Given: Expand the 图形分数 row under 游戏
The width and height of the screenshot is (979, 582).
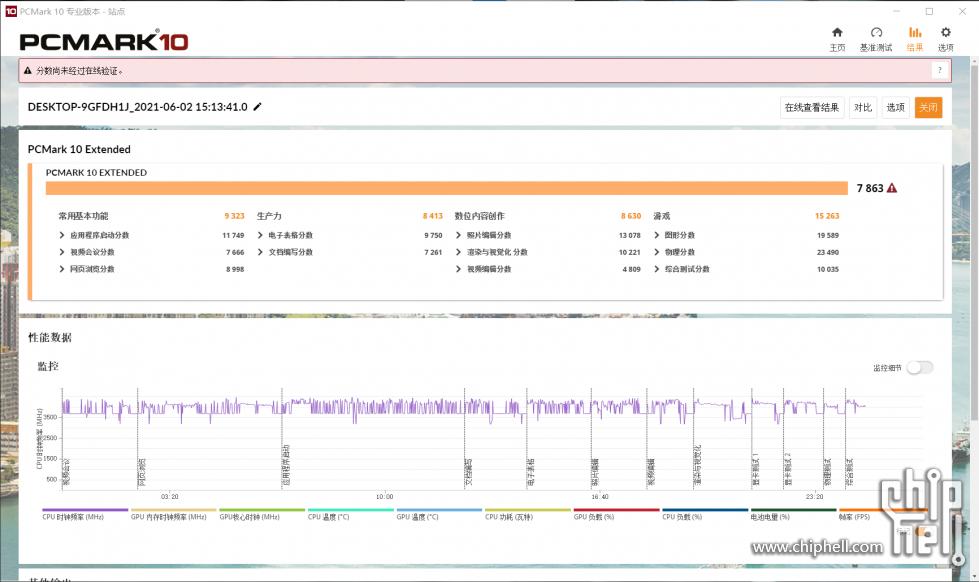Looking at the screenshot, I should (x=678, y=235).
